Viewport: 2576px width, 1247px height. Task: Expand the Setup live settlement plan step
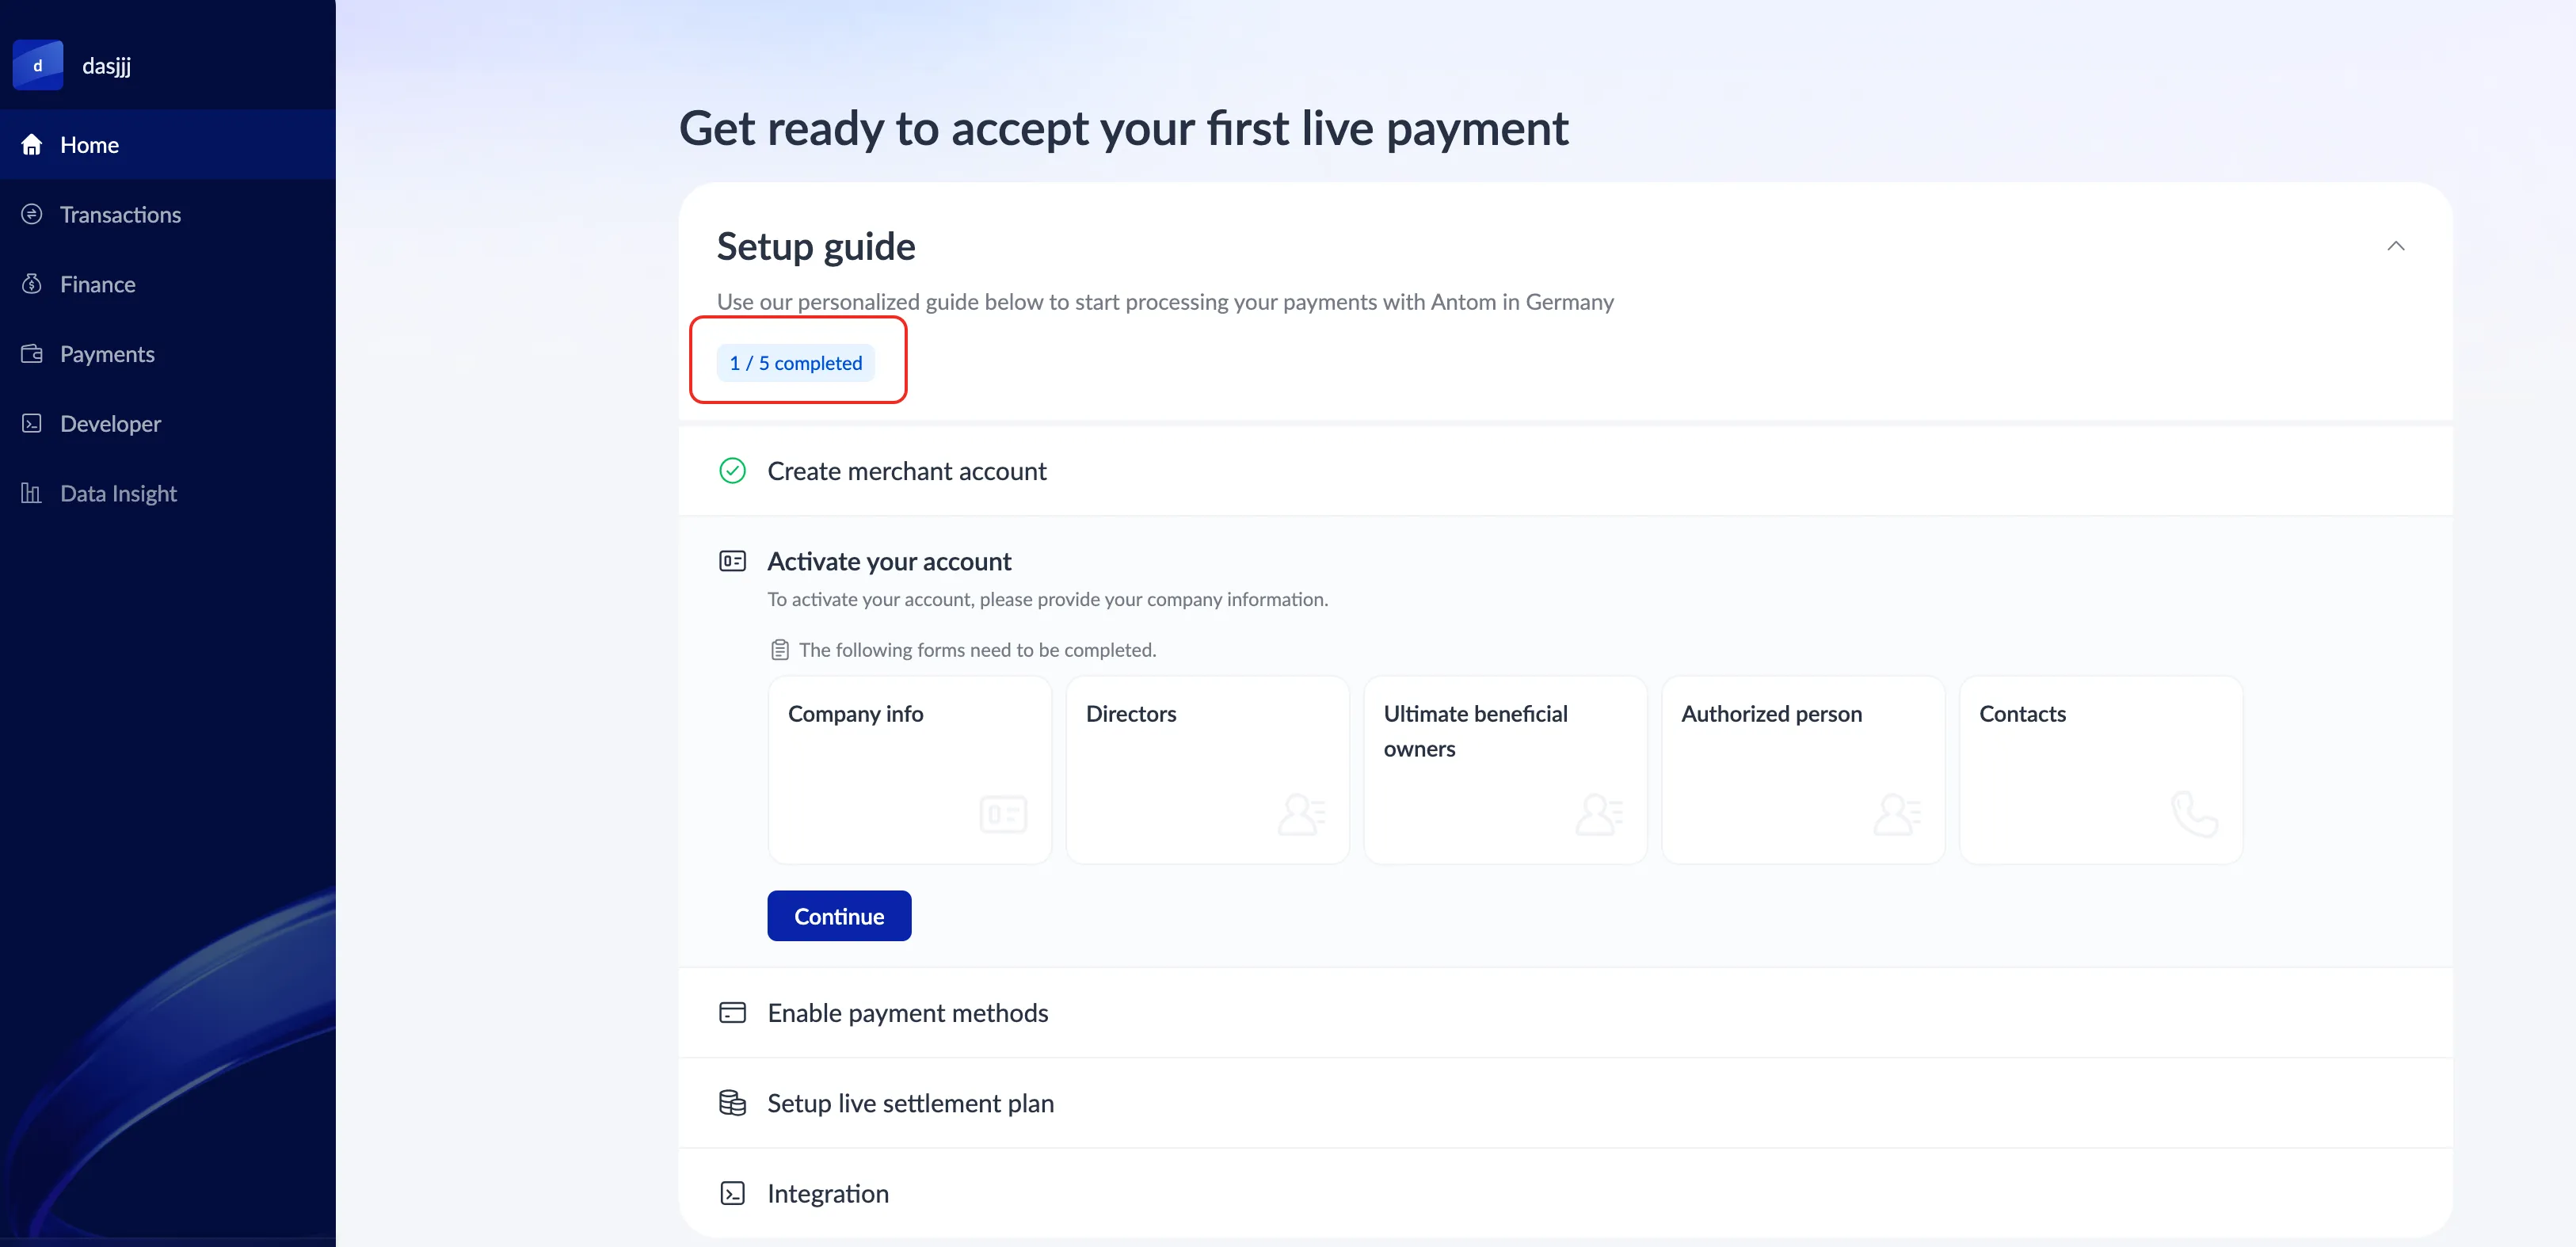point(910,1103)
